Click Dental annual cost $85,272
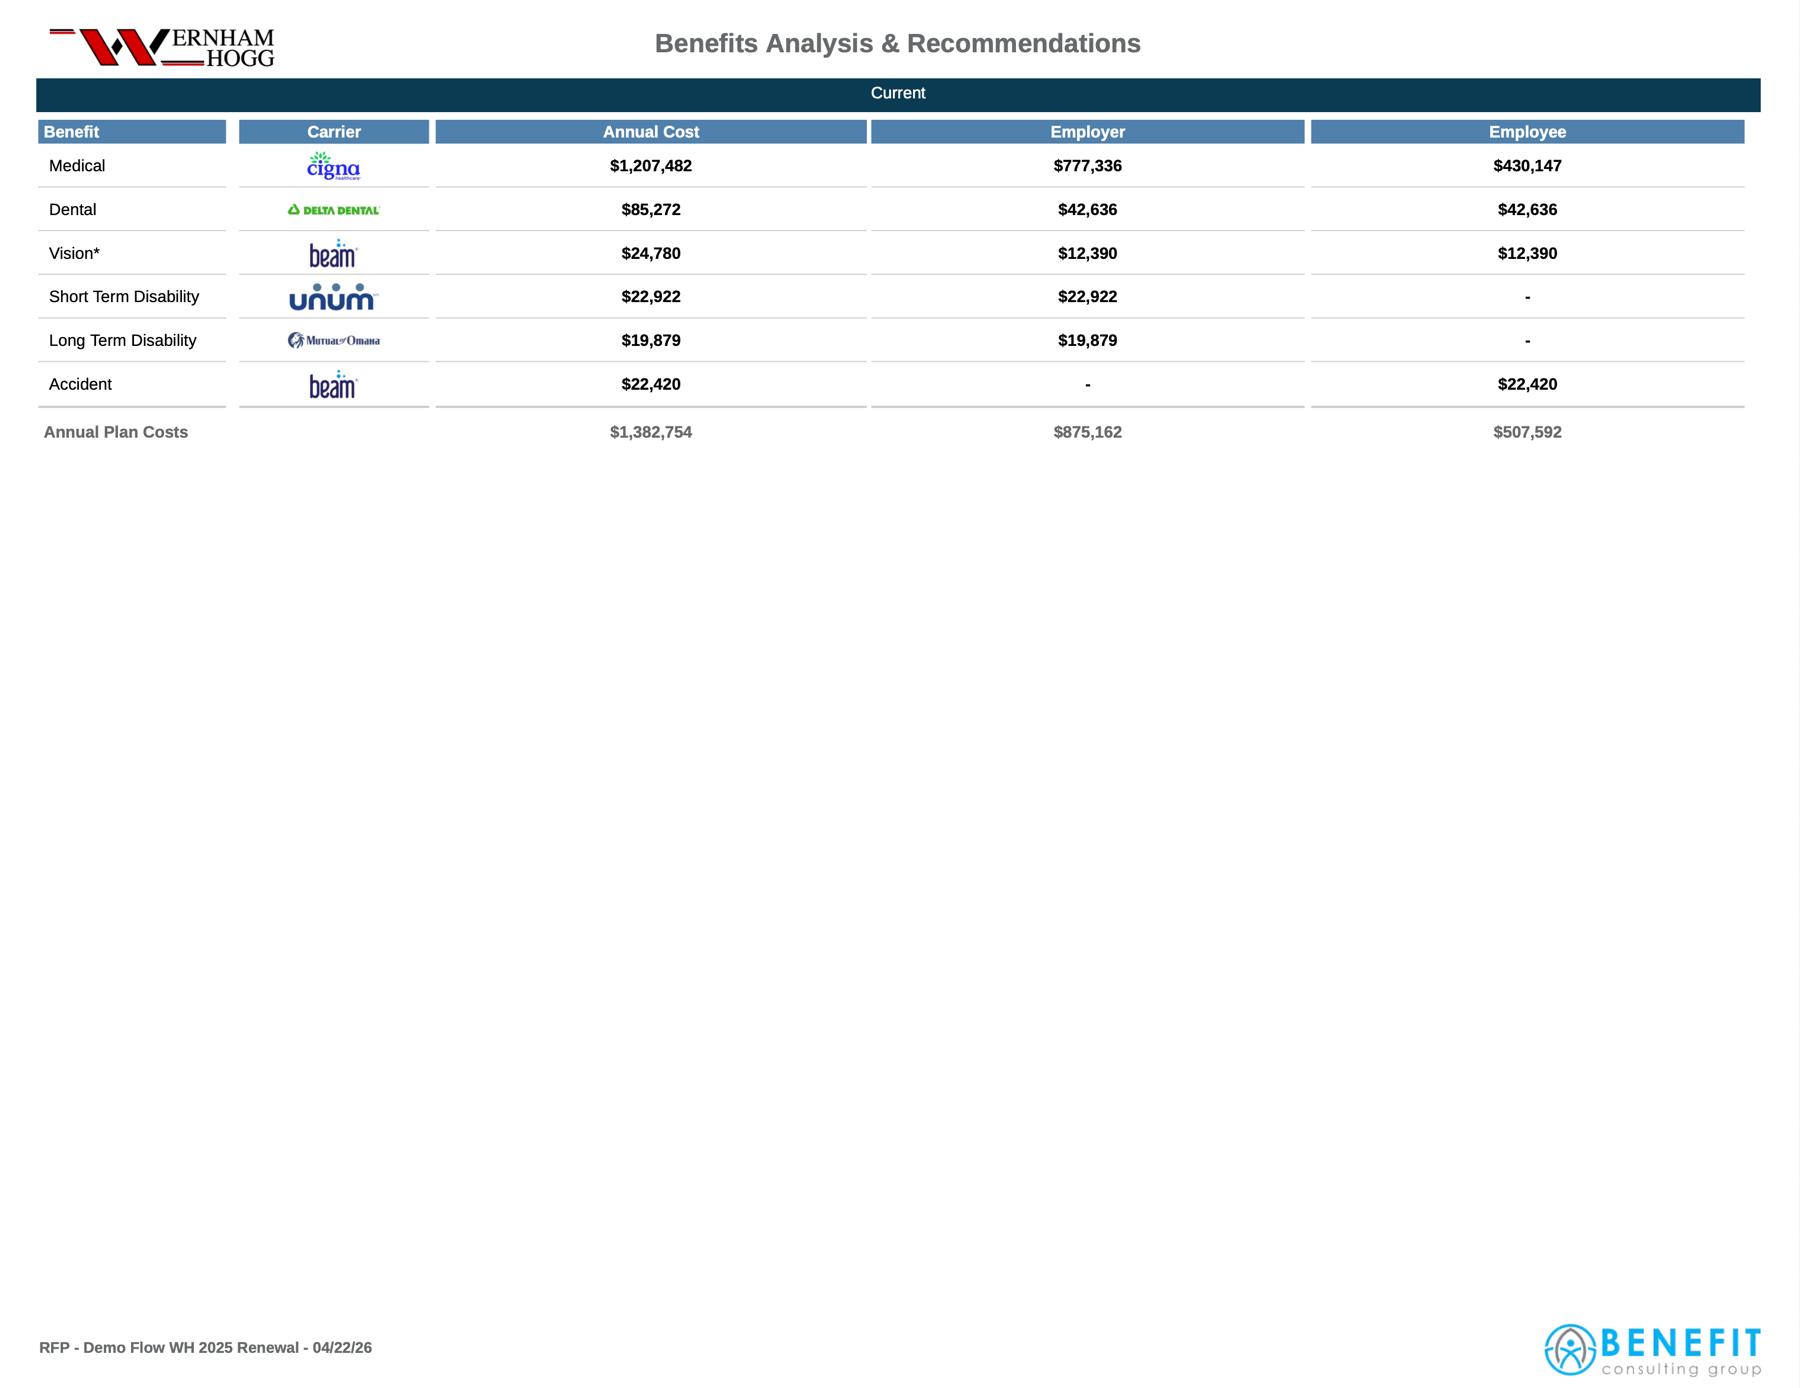This screenshot has height=1388, width=1800. (x=651, y=210)
